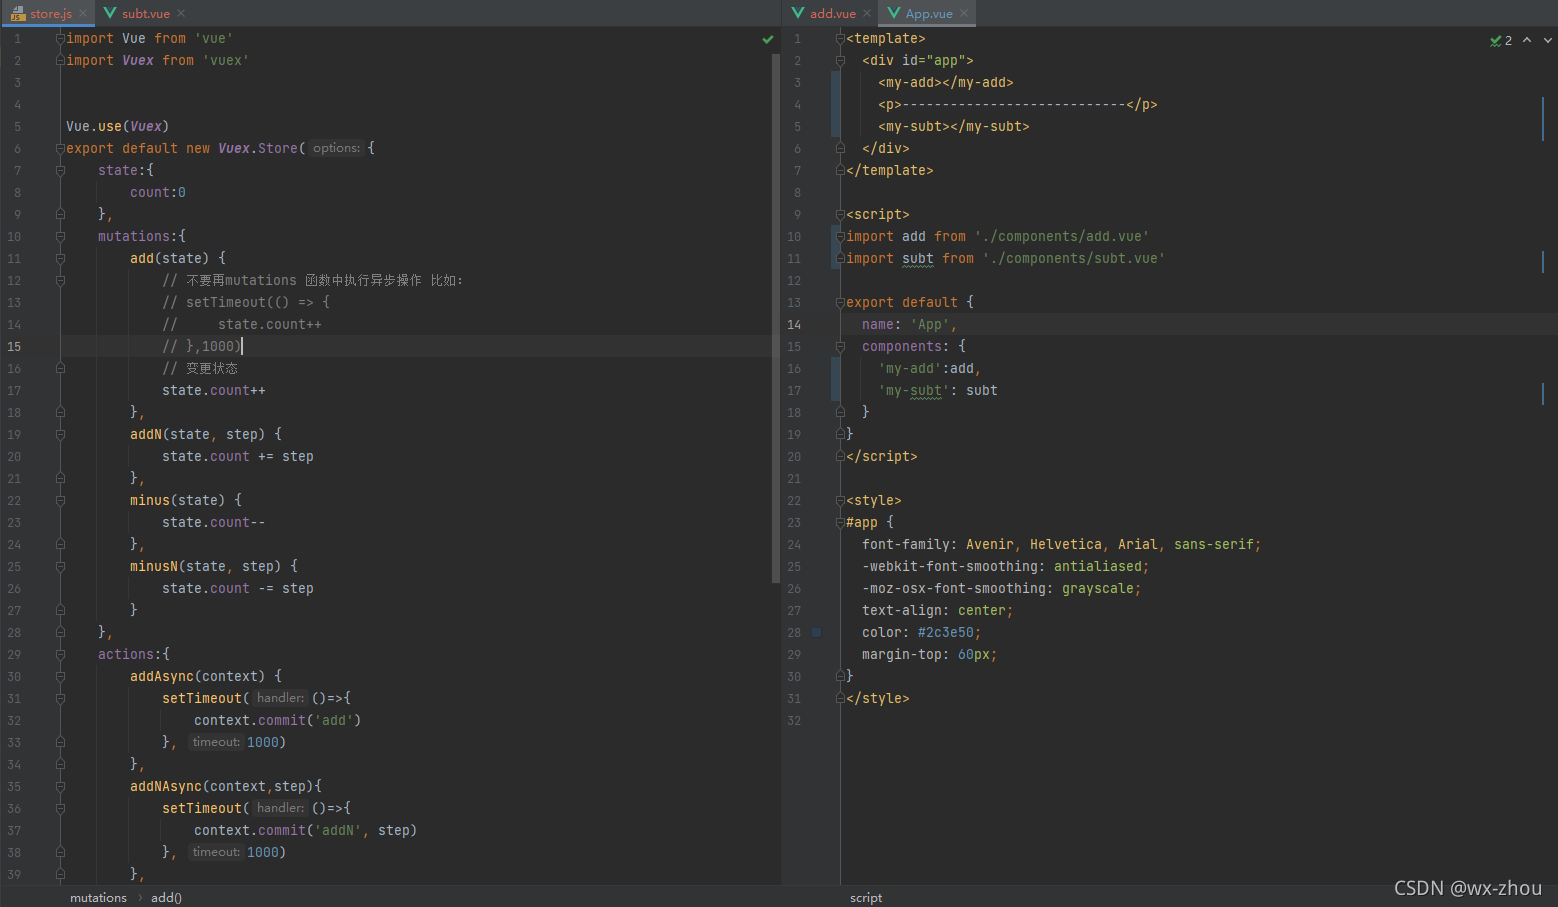Image resolution: width=1558 pixels, height=907 pixels.
Task: Click the 'my-subt': subt entry
Action: 938,390
